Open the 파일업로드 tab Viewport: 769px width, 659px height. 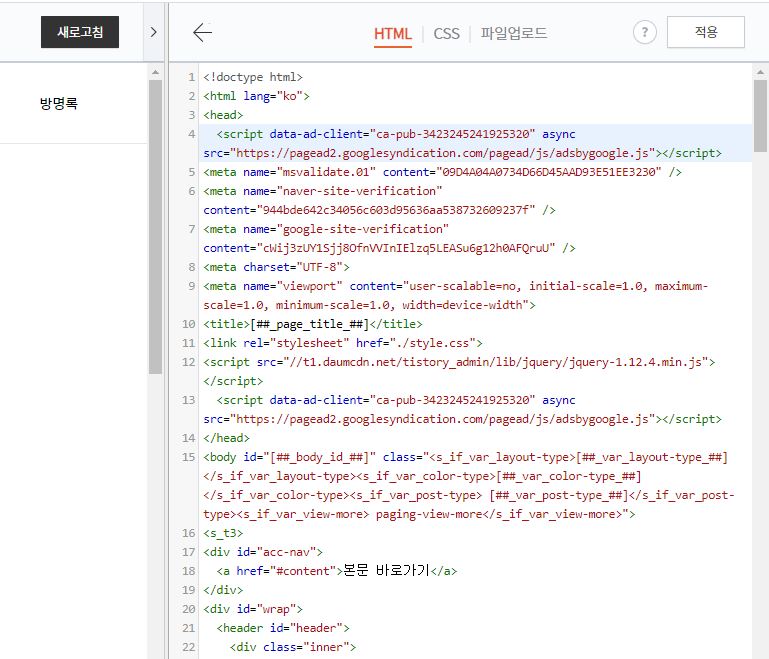pos(513,33)
